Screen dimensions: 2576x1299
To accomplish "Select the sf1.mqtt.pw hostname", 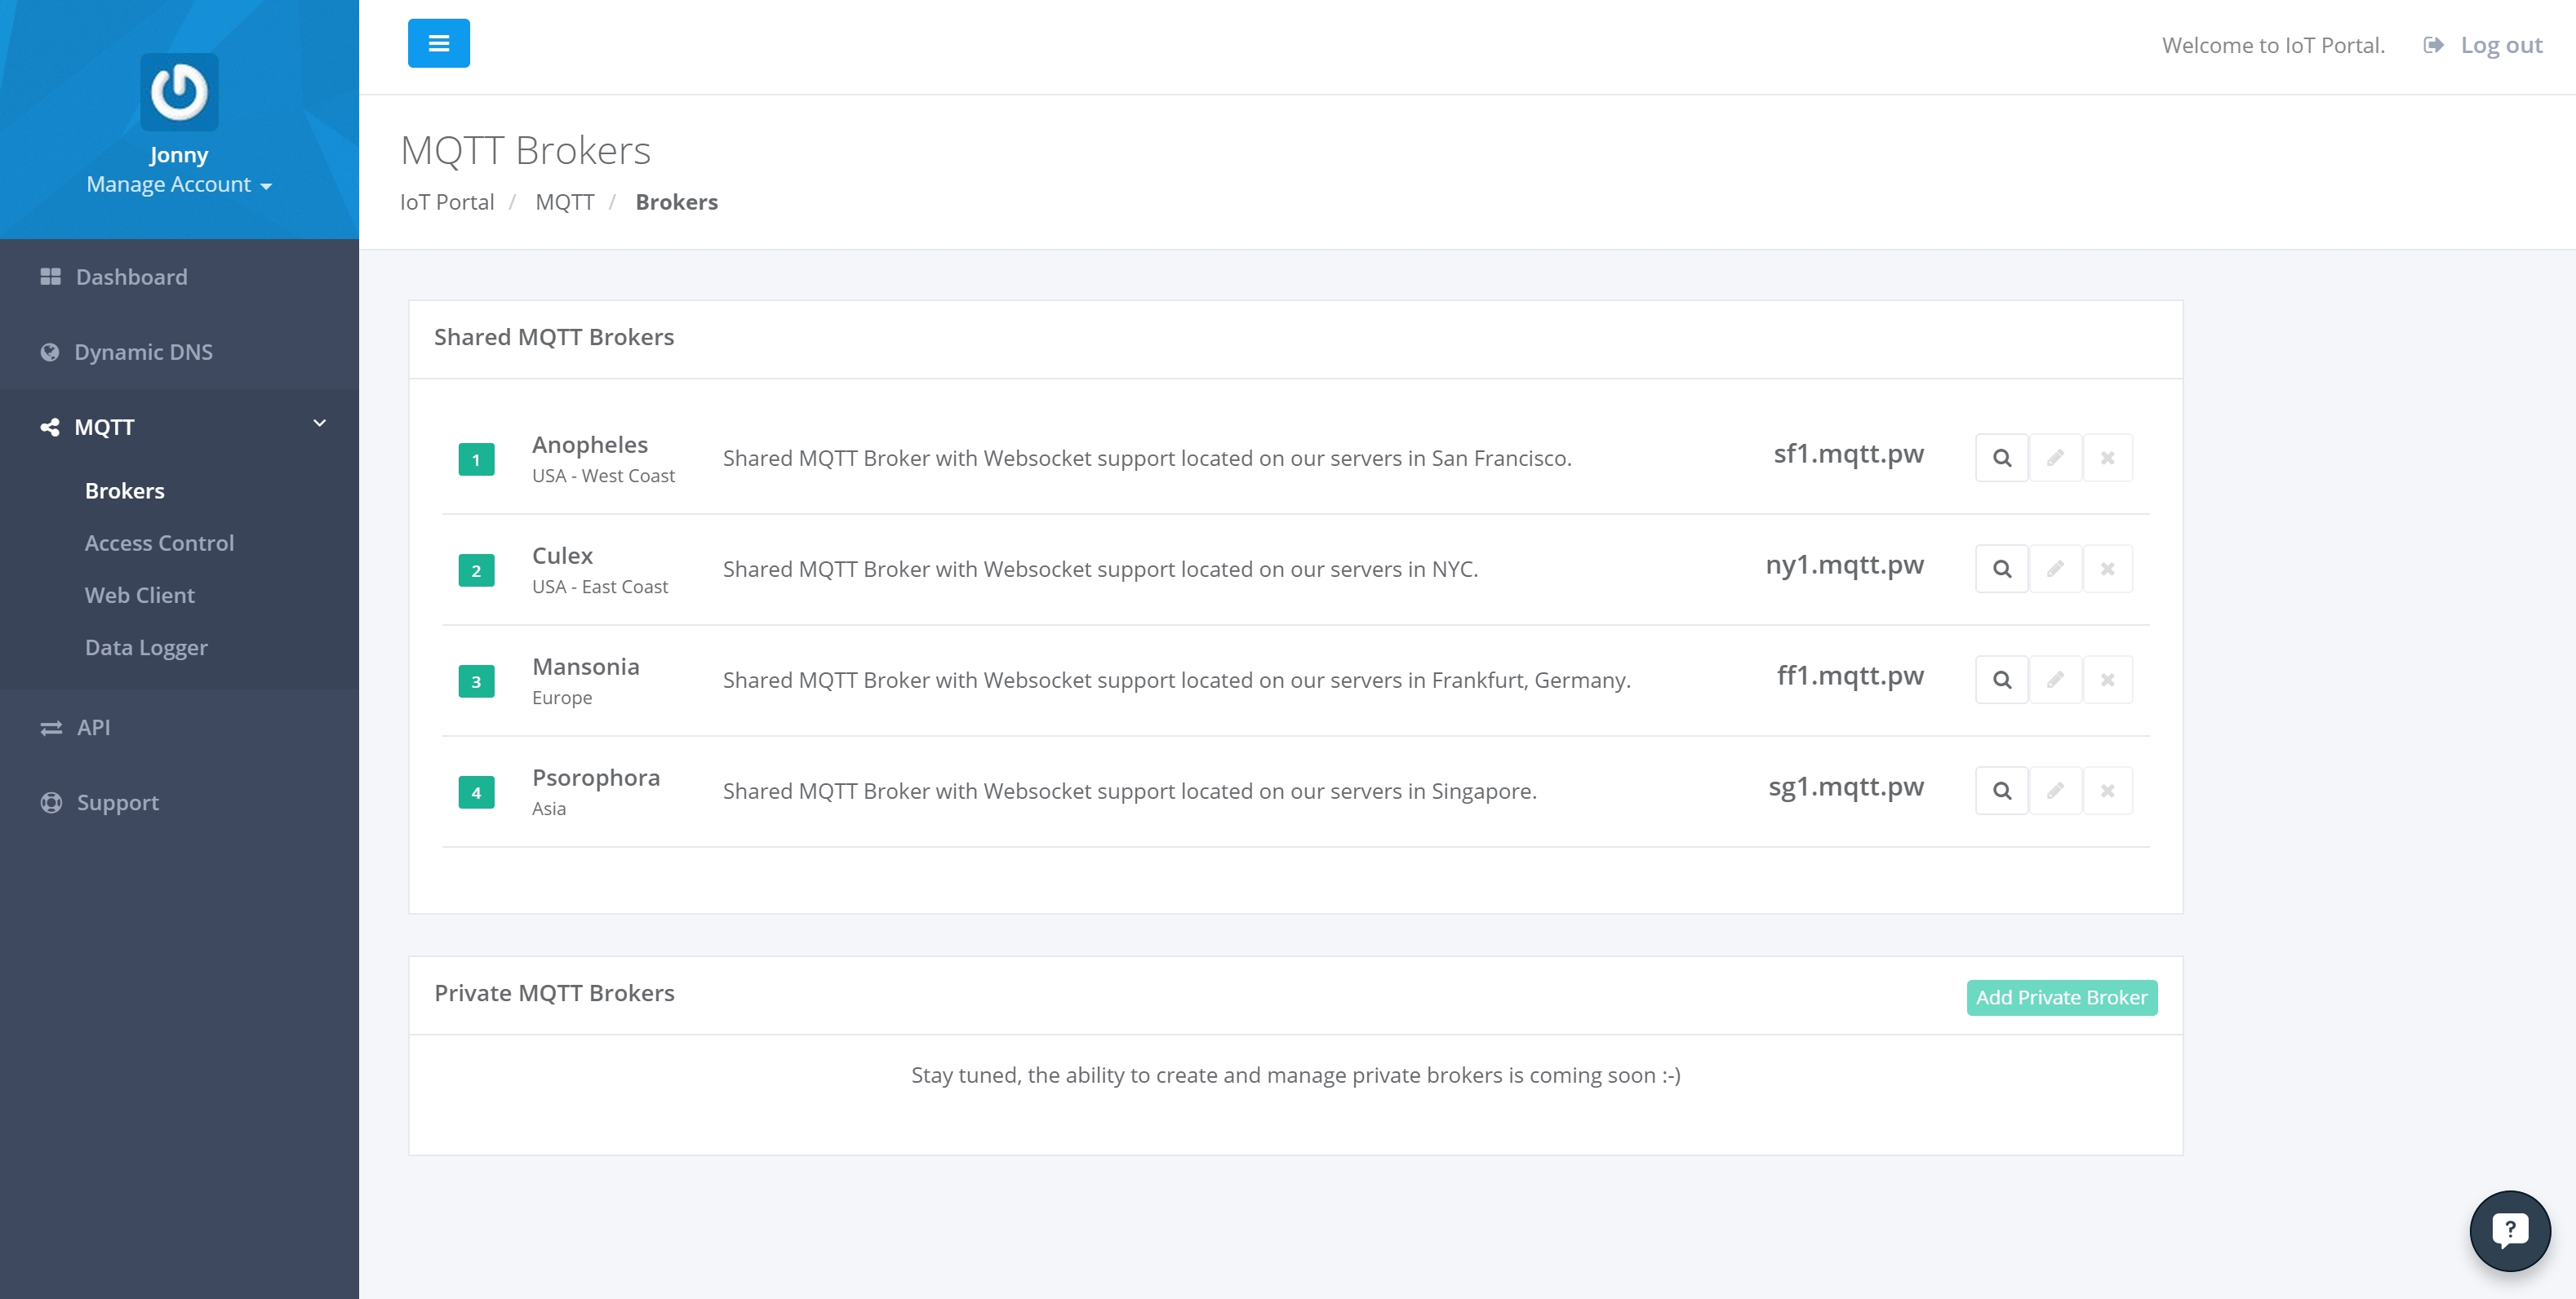I will 1848,455.
